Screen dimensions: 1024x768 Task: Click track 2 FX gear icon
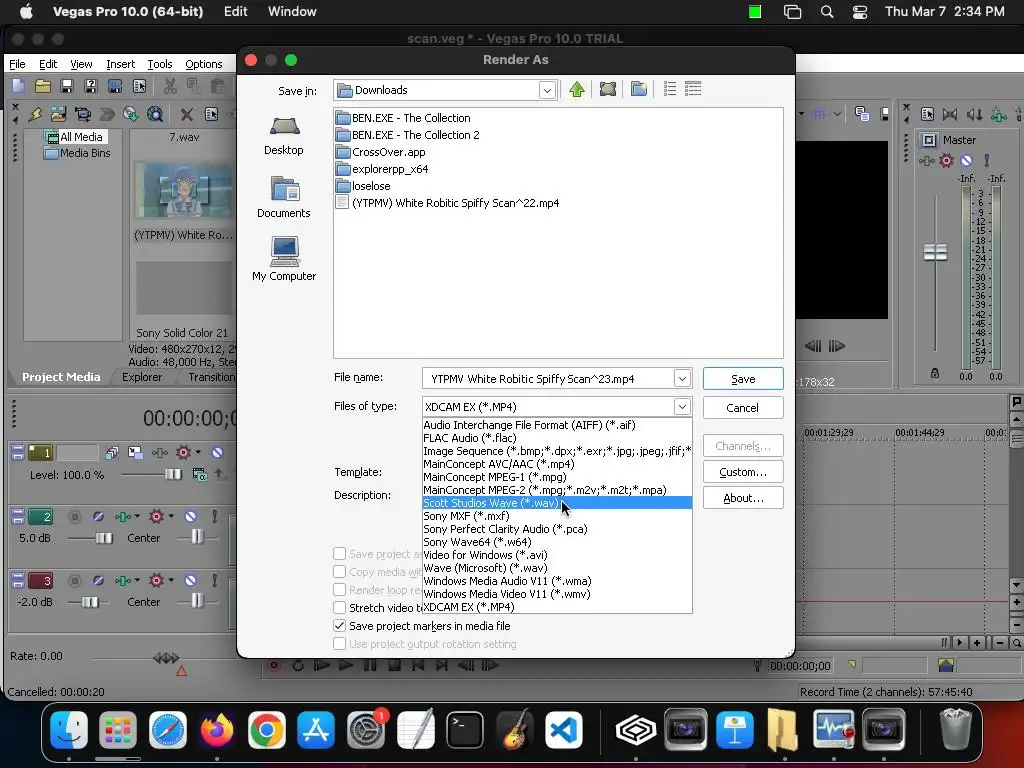click(x=156, y=517)
